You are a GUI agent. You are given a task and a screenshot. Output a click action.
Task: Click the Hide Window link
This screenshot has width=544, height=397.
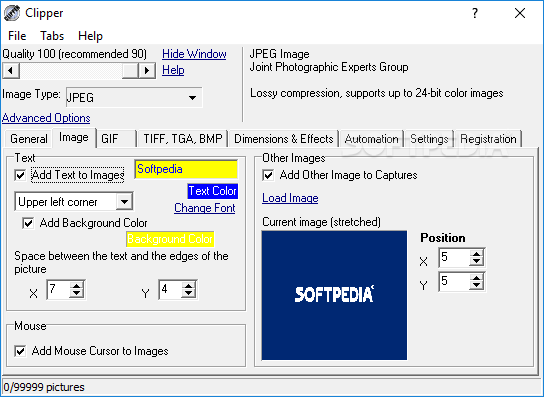pos(194,54)
